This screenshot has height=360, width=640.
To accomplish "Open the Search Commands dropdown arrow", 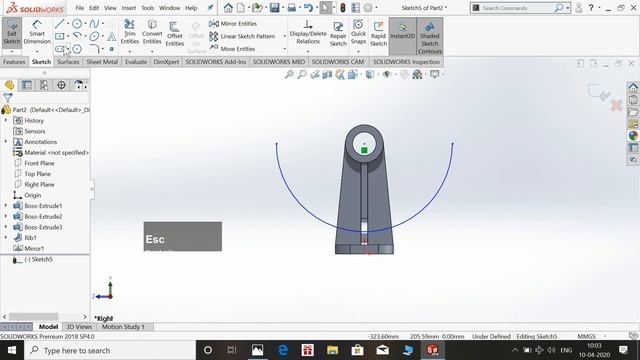I will point(567,8).
